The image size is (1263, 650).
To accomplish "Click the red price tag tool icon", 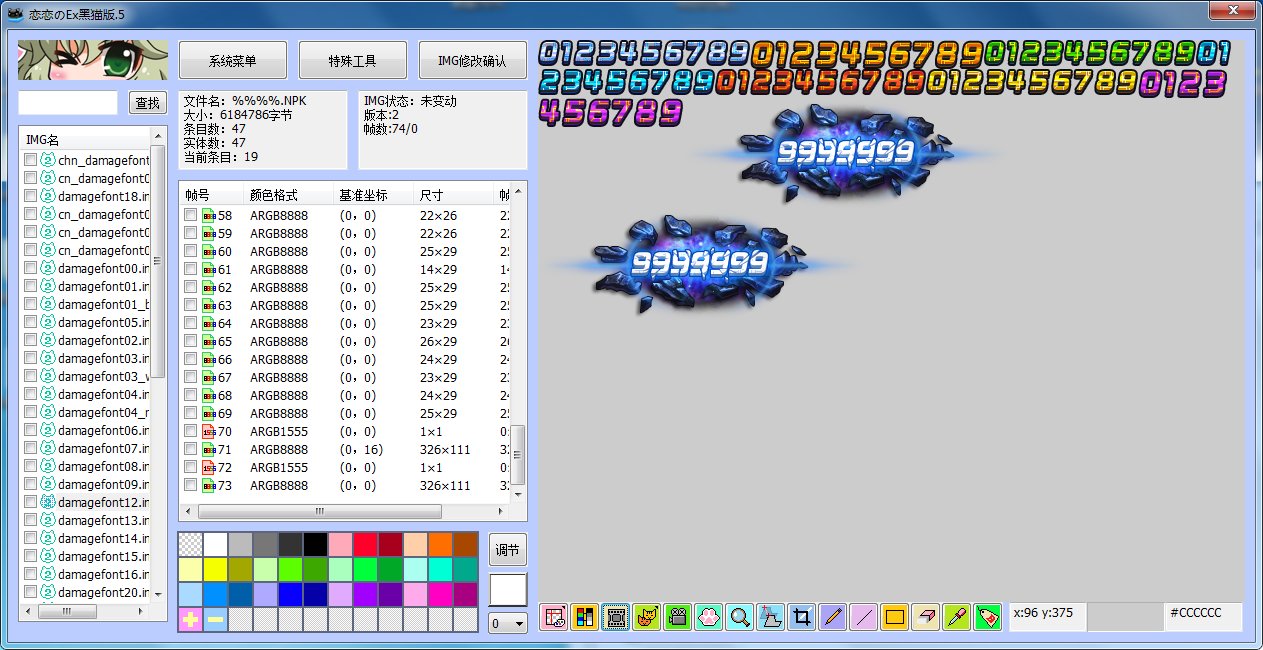I will pos(988,617).
